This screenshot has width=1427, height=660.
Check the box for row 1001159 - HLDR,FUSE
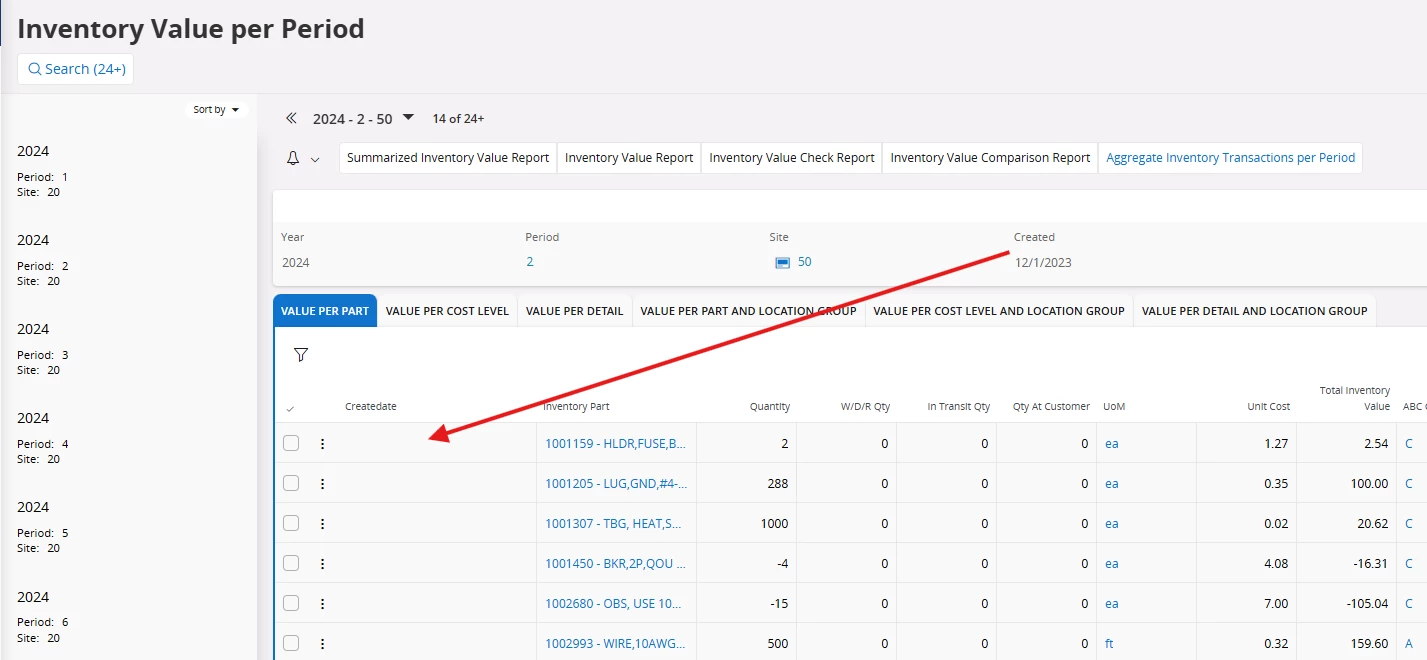pyautogui.click(x=291, y=443)
